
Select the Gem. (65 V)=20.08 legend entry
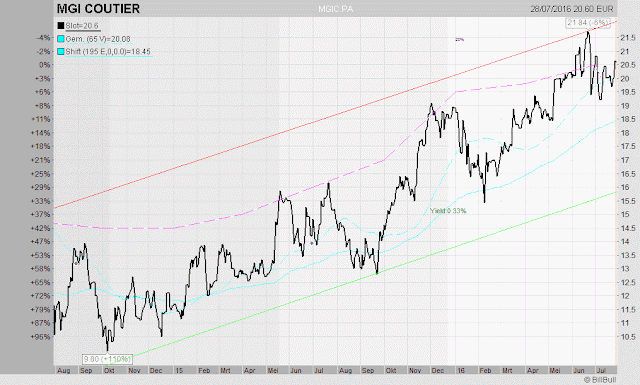pos(98,39)
